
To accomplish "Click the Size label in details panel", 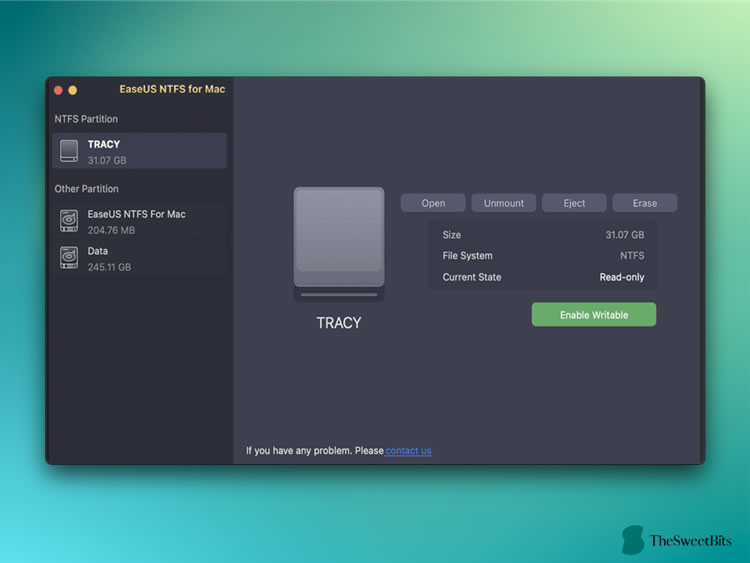I will [452, 235].
